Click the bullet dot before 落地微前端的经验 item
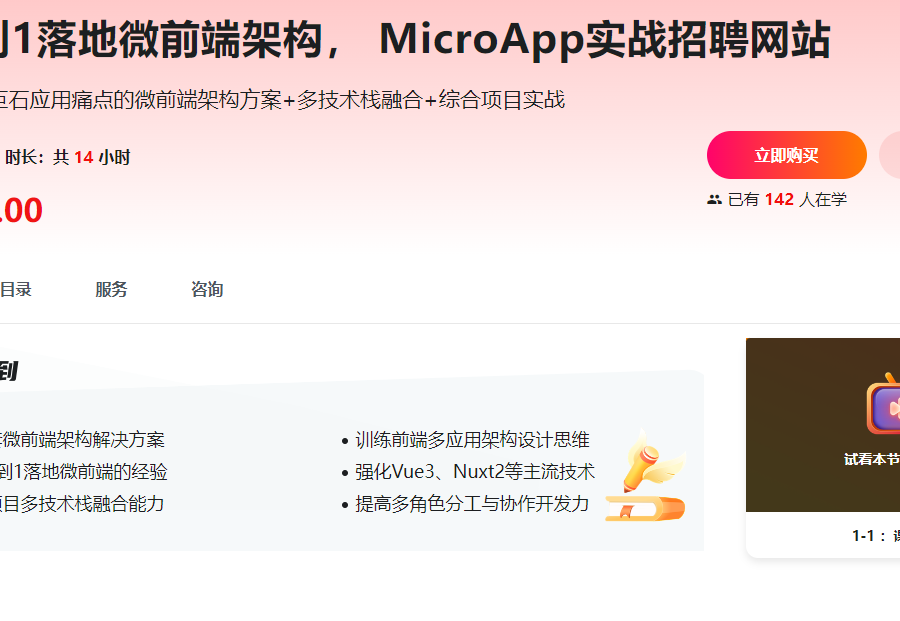 (2, 471)
